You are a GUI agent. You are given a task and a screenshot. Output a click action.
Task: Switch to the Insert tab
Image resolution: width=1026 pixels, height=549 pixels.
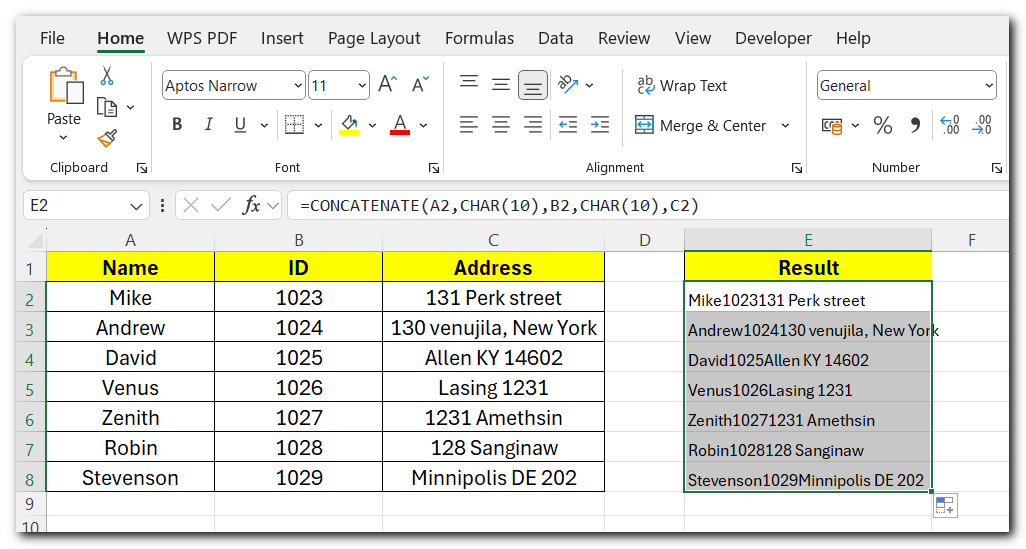click(x=282, y=38)
